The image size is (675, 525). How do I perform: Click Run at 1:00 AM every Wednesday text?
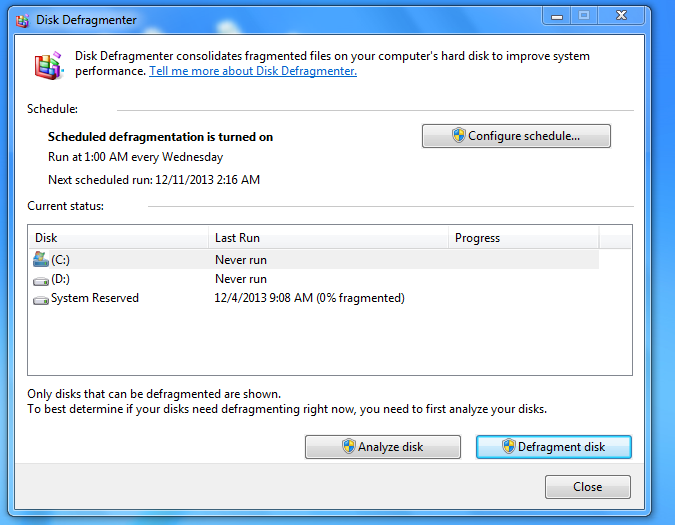135,157
